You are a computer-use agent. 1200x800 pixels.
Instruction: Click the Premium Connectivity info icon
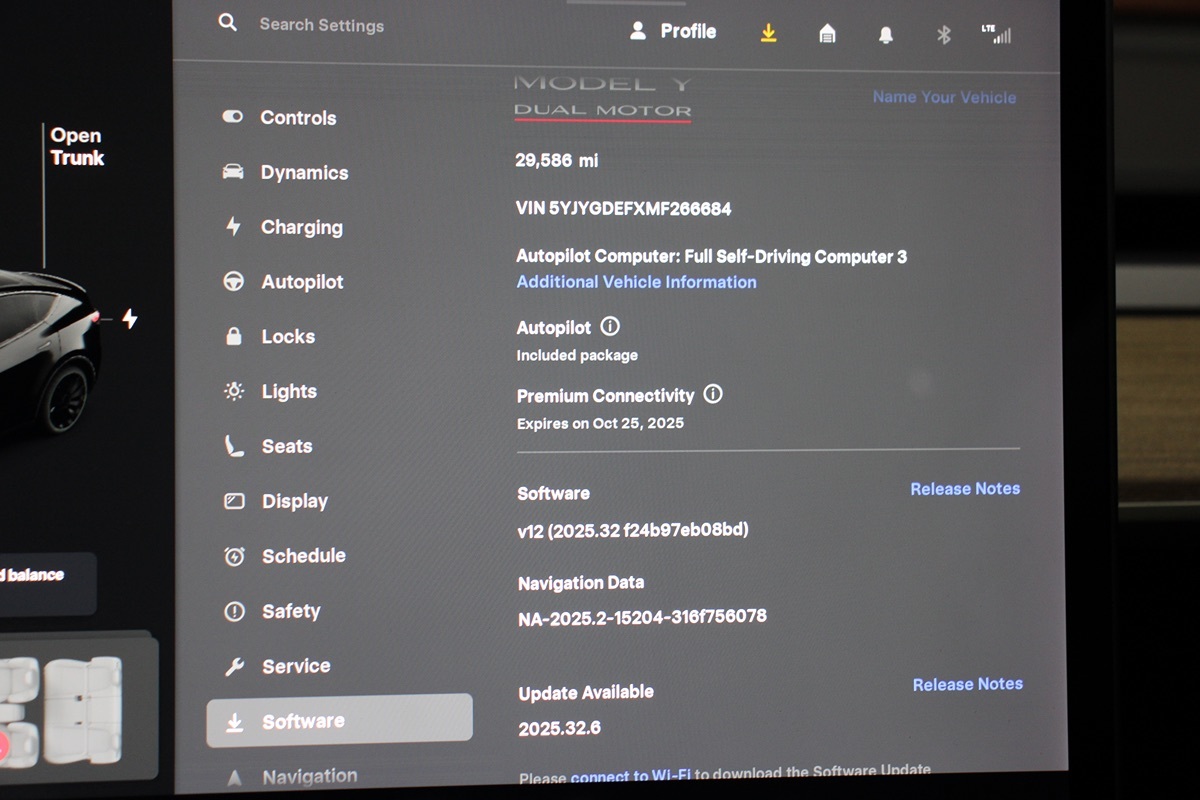pos(713,394)
